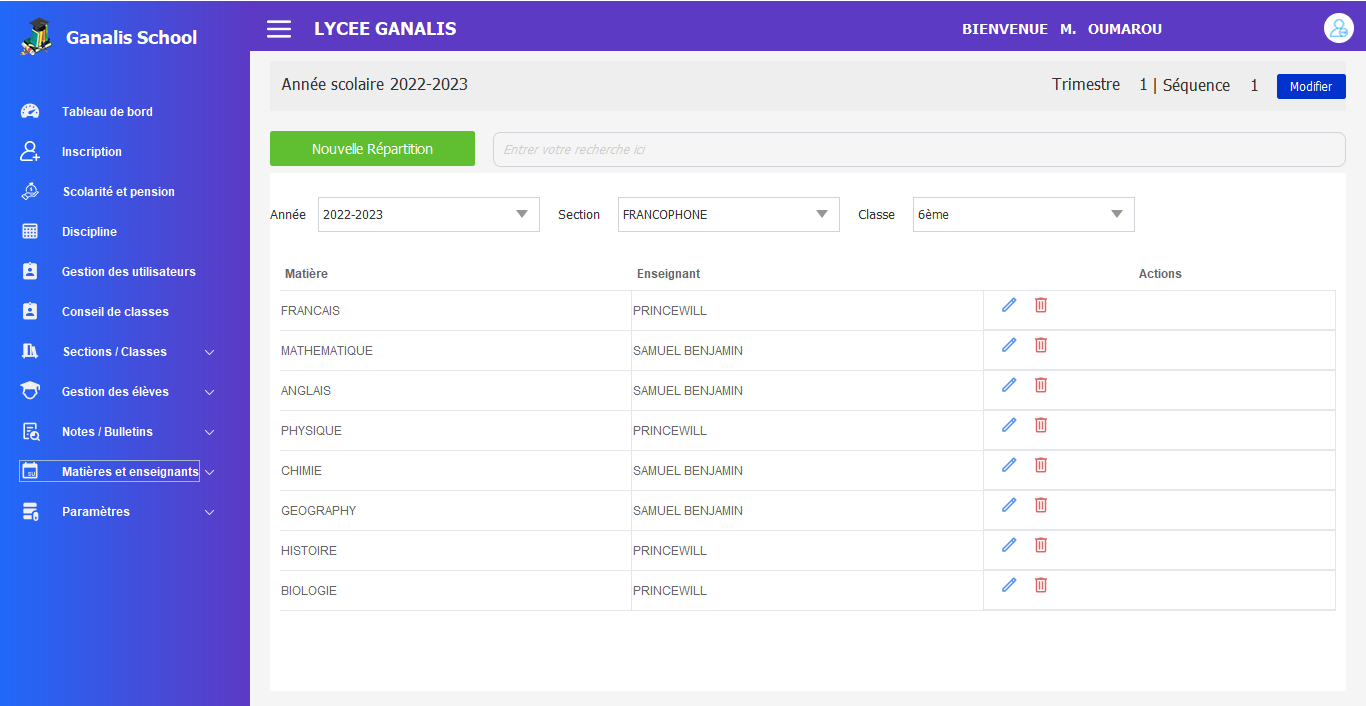
Task: Delete the GEOGRAPHY row trash icon
Action: pyautogui.click(x=1041, y=505)
